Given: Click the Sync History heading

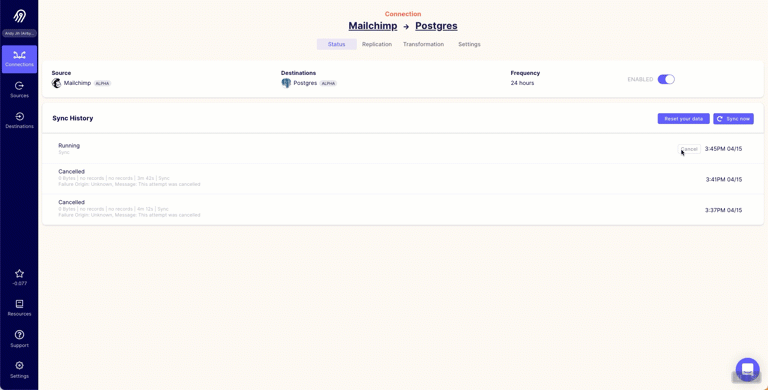Looking at the screenshot, I should 72,119.
